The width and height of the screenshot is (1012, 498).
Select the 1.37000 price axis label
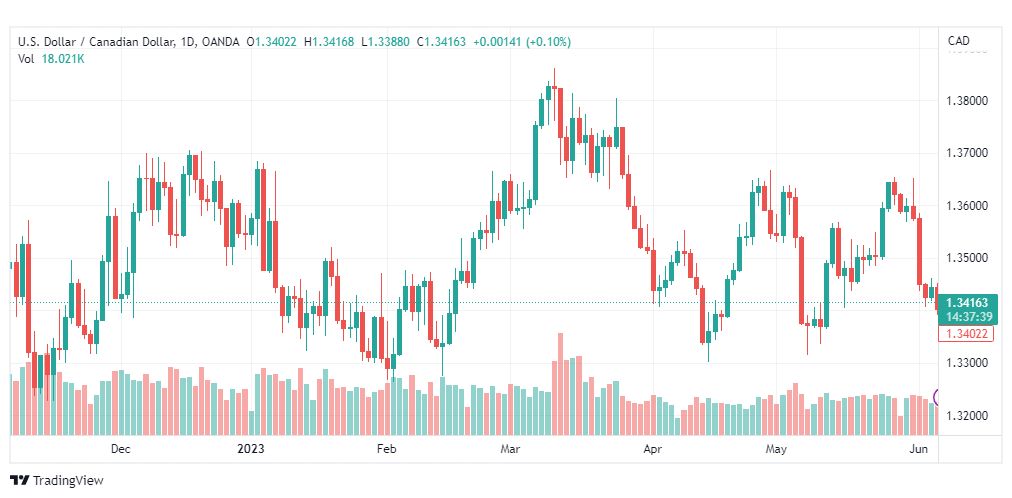966,153
